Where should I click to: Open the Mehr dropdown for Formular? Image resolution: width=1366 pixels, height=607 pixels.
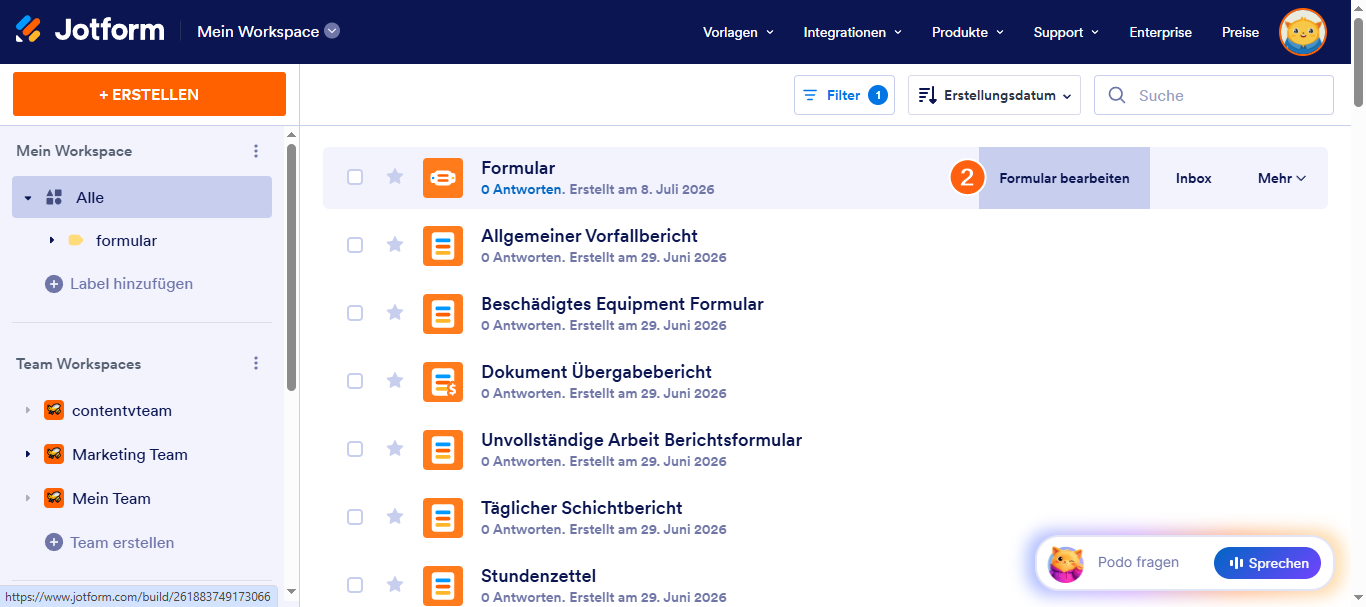[1282, 178]
